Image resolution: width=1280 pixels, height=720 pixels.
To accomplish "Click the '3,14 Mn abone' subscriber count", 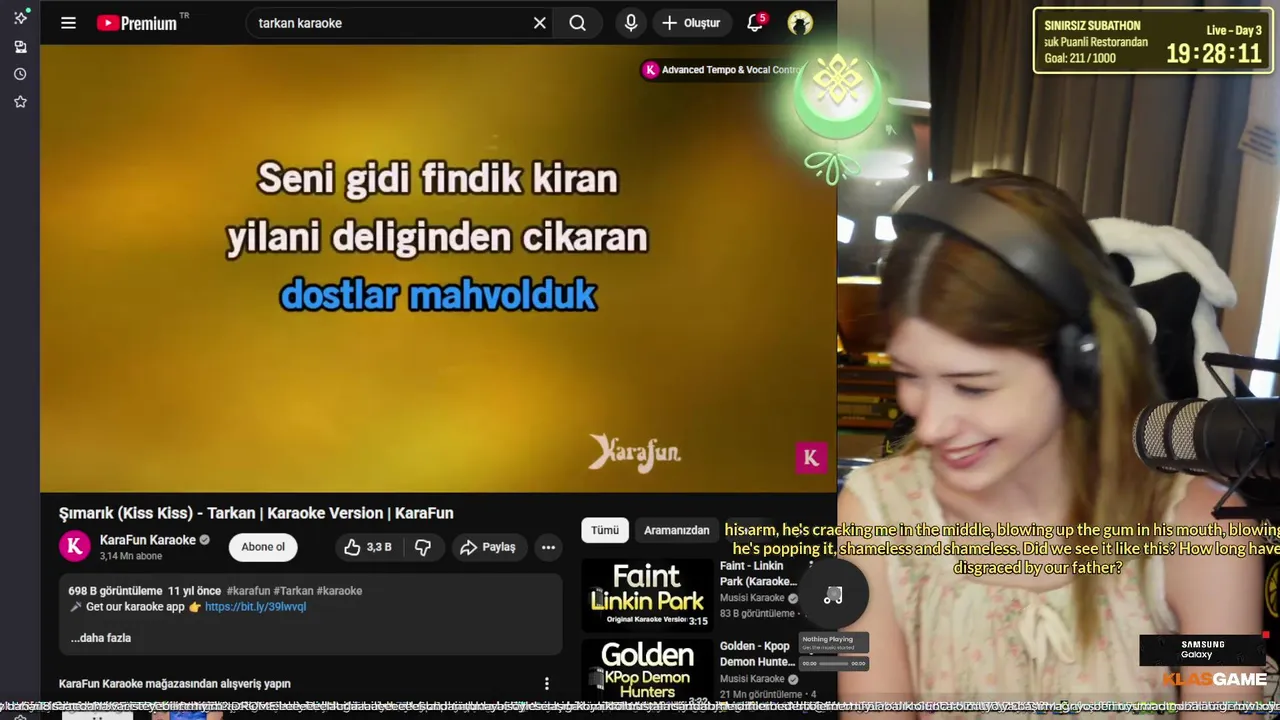I will 131,556.
